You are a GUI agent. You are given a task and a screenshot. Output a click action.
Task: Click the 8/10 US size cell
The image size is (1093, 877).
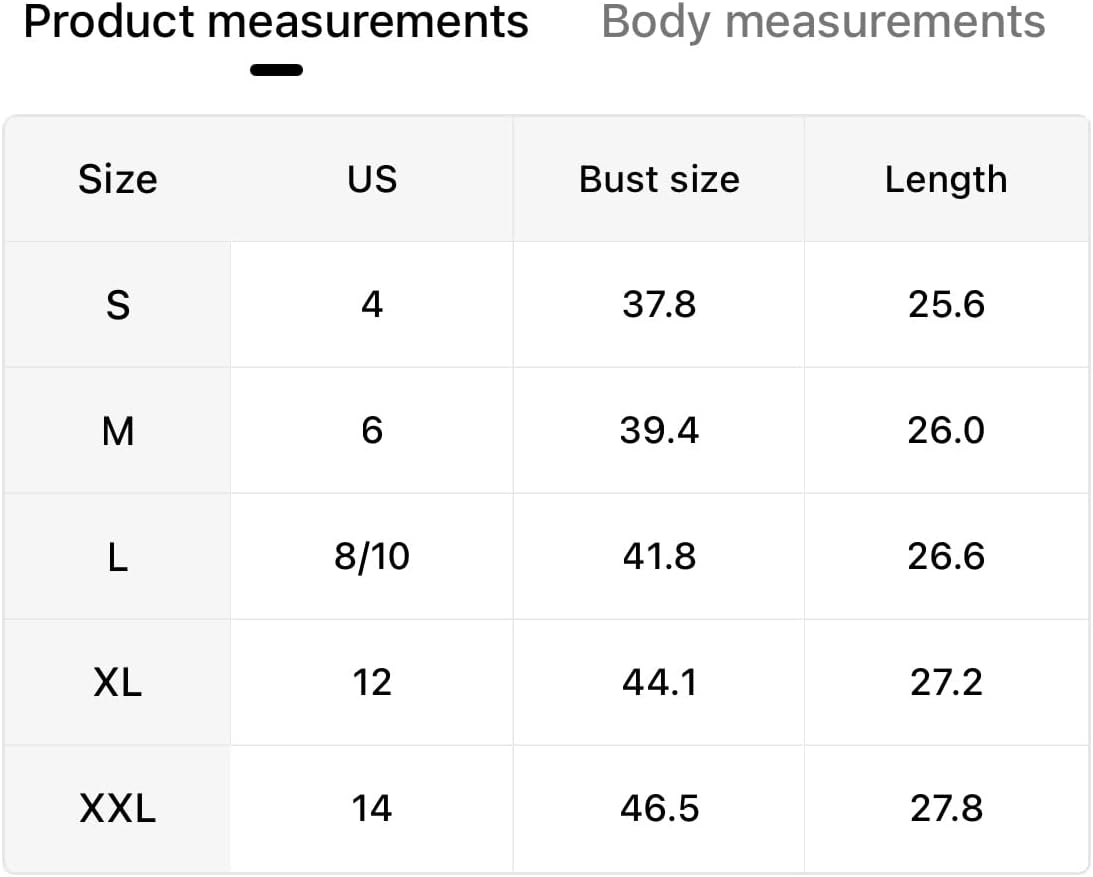[x=372, y=556]
